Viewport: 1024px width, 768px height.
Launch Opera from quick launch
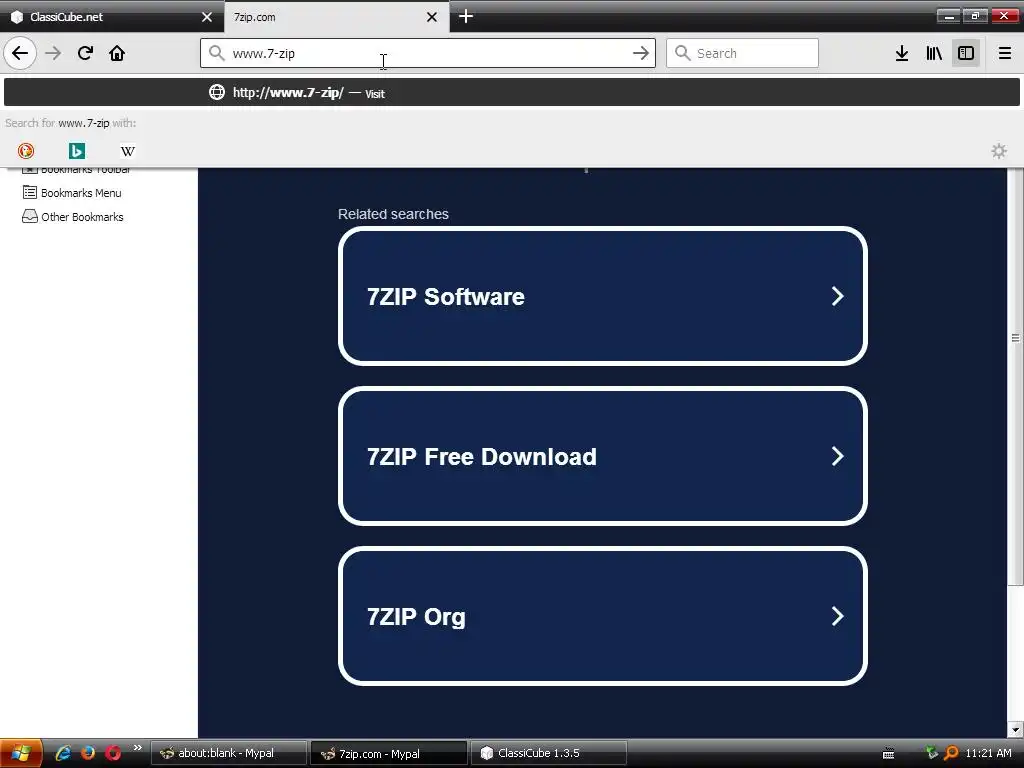point(113,753)
